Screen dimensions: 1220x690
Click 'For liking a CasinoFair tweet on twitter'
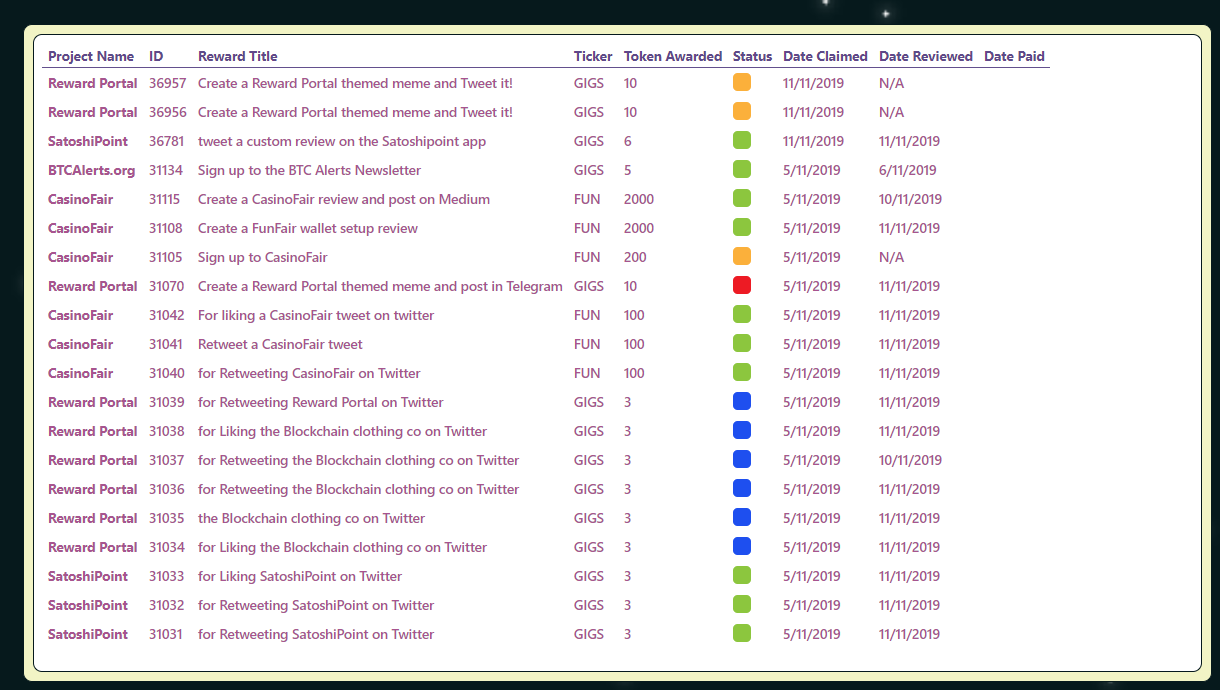(316, 315)
